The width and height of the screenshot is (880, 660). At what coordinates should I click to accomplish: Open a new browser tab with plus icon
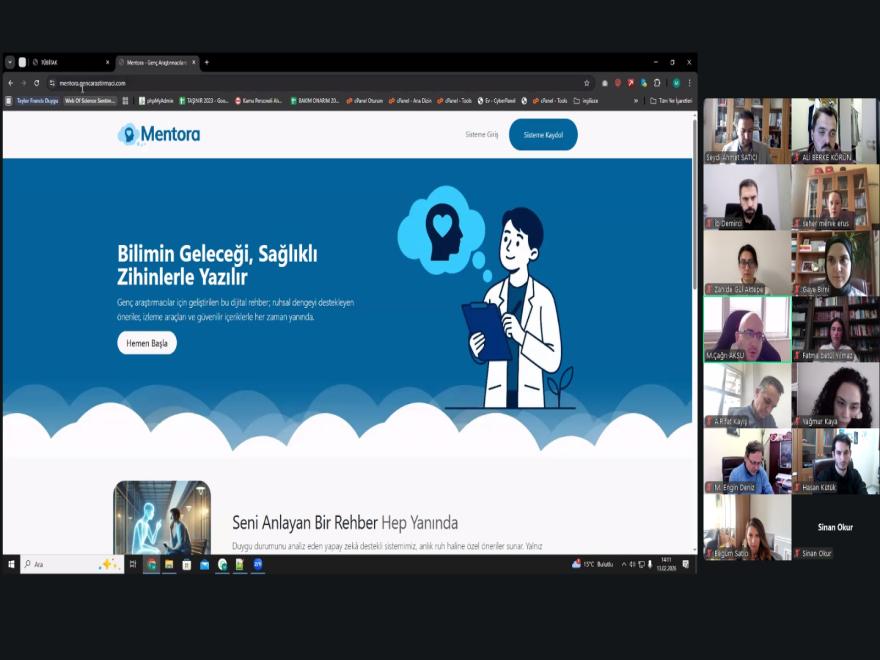(x=207, y=62)
